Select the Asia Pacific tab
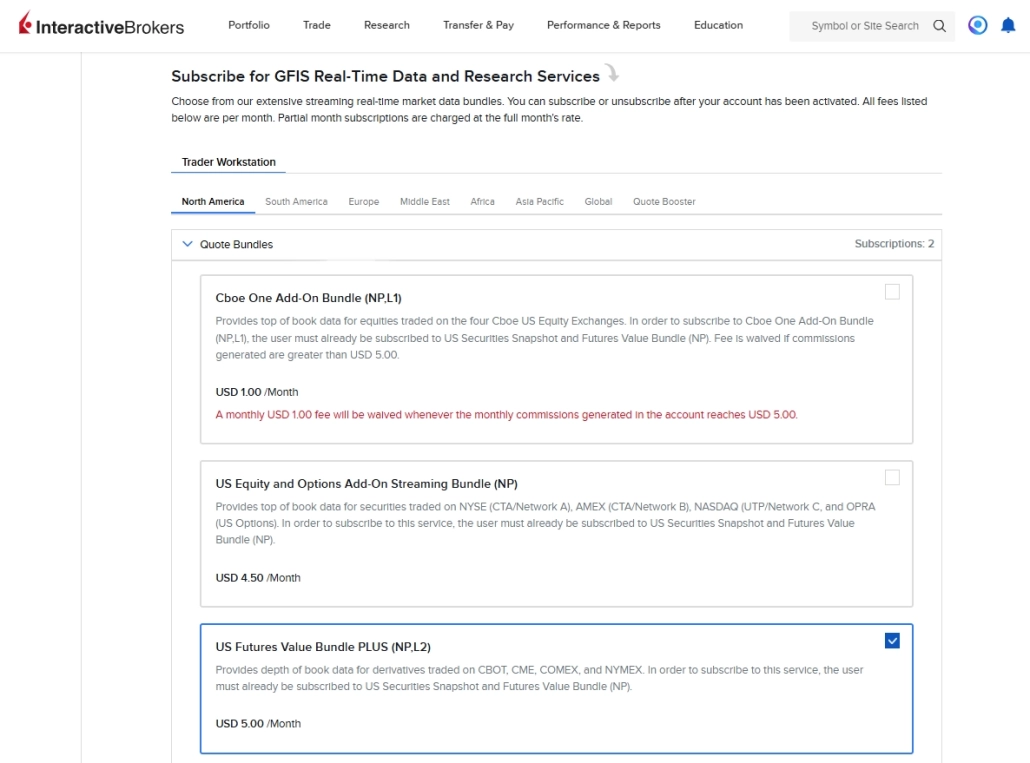The image size is (1030, 763). coord(539,201)
